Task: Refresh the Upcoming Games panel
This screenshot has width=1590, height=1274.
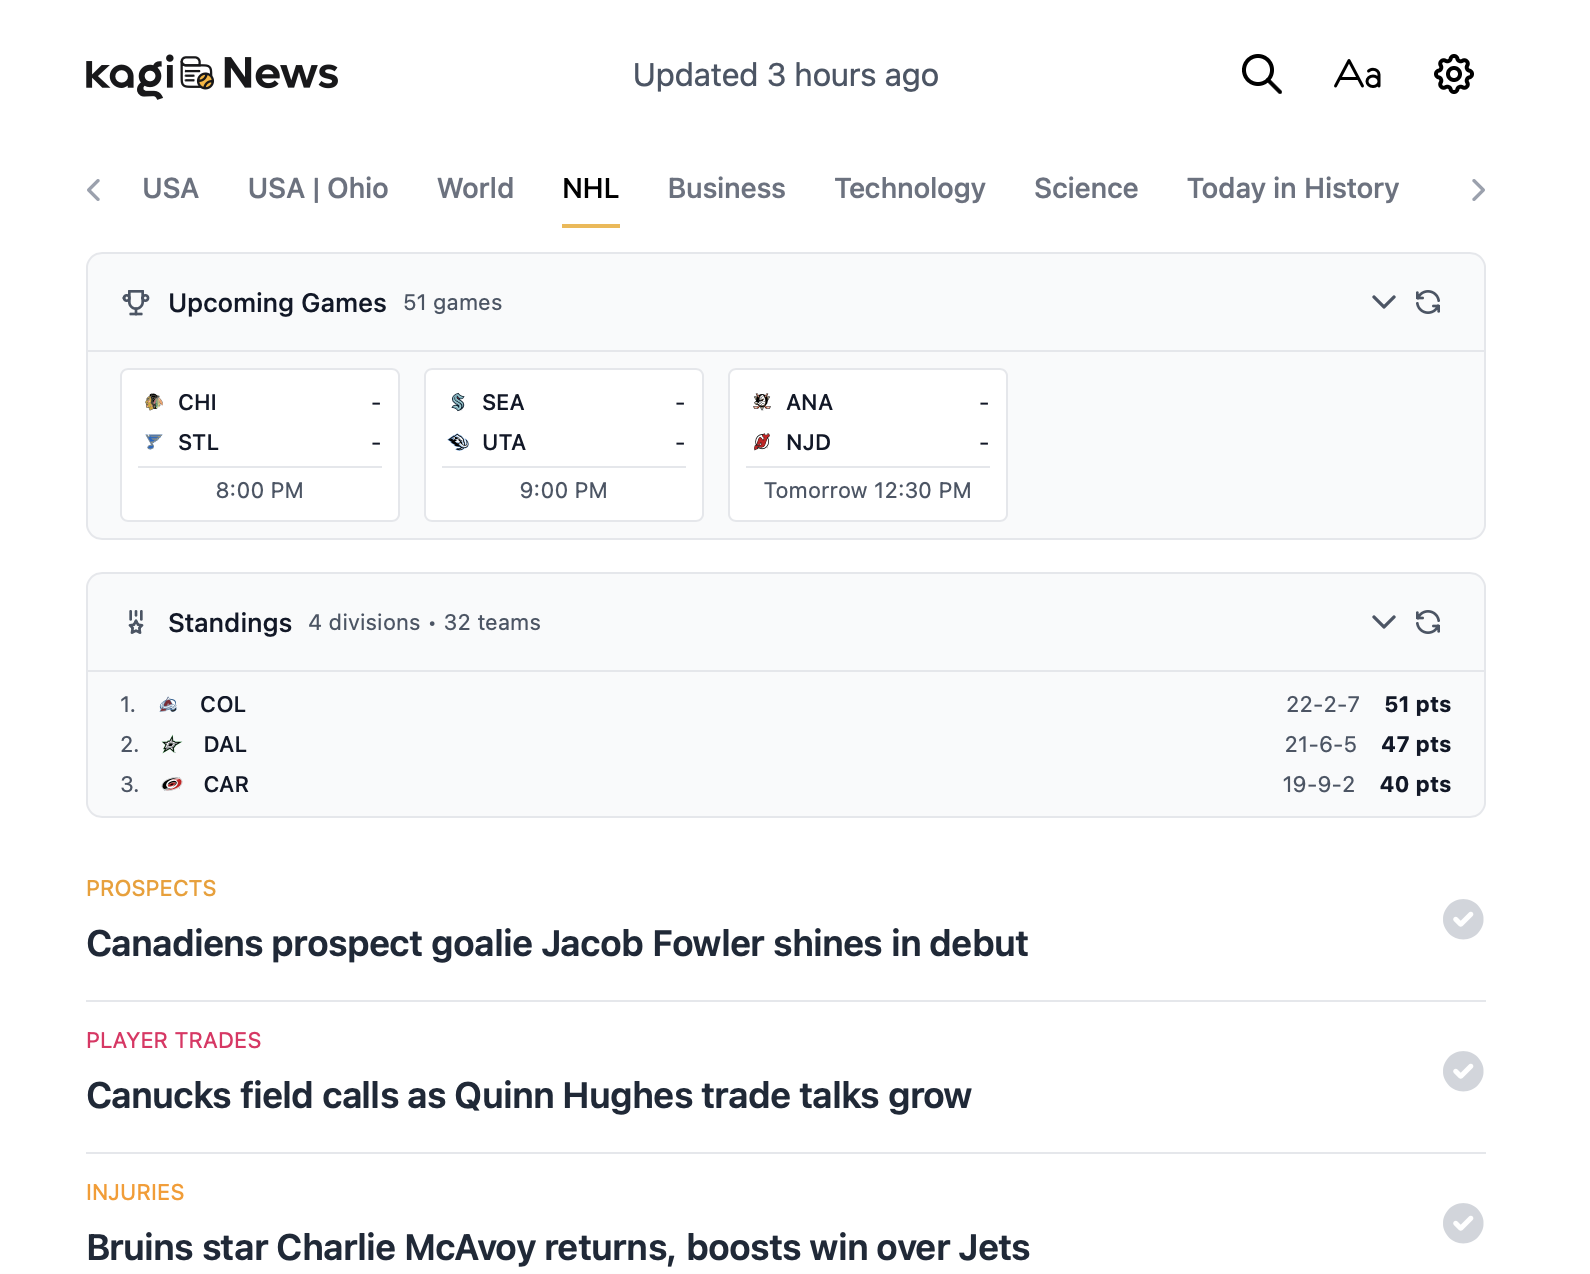Action: (1428, 302)
